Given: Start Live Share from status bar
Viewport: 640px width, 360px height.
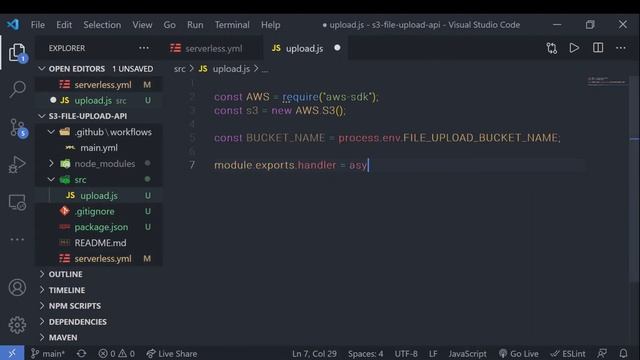Looking at the screenshot, I should coord(172,353).
